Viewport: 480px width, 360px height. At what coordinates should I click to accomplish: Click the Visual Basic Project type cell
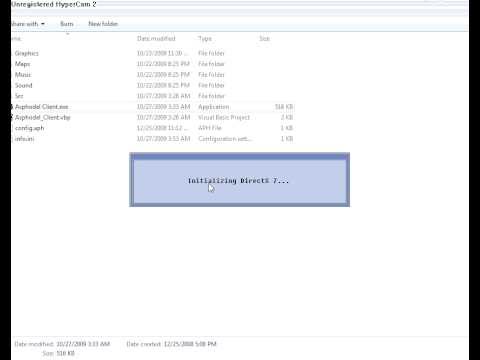[x=224, y=117]
